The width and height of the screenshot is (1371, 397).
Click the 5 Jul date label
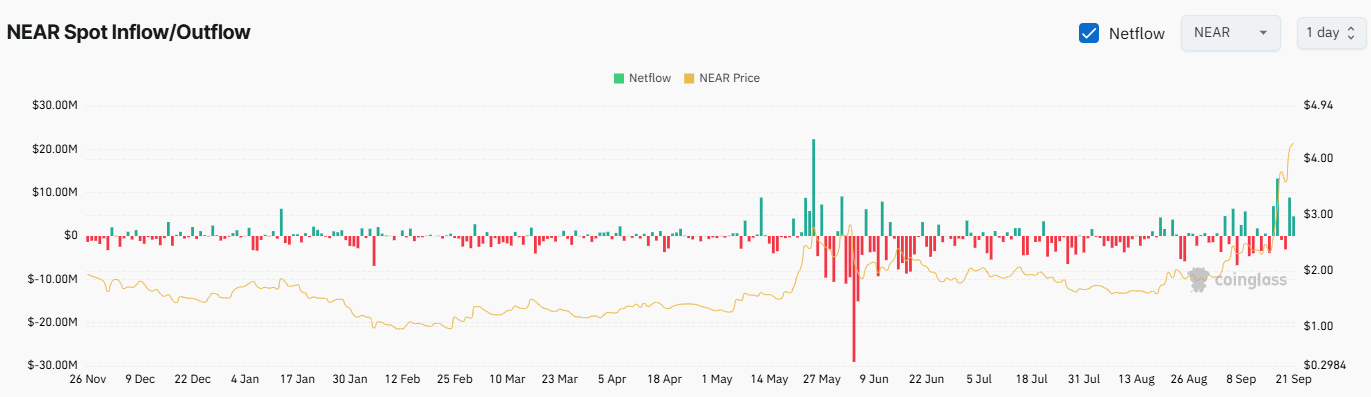pos(980,380)
